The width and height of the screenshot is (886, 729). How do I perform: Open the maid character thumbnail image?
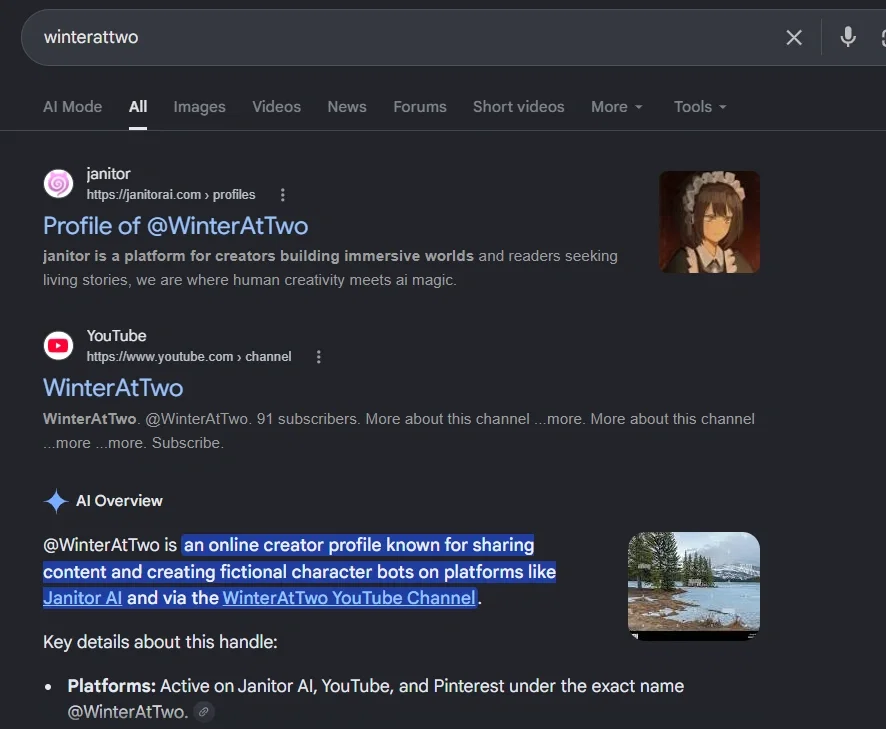point(709,222)
